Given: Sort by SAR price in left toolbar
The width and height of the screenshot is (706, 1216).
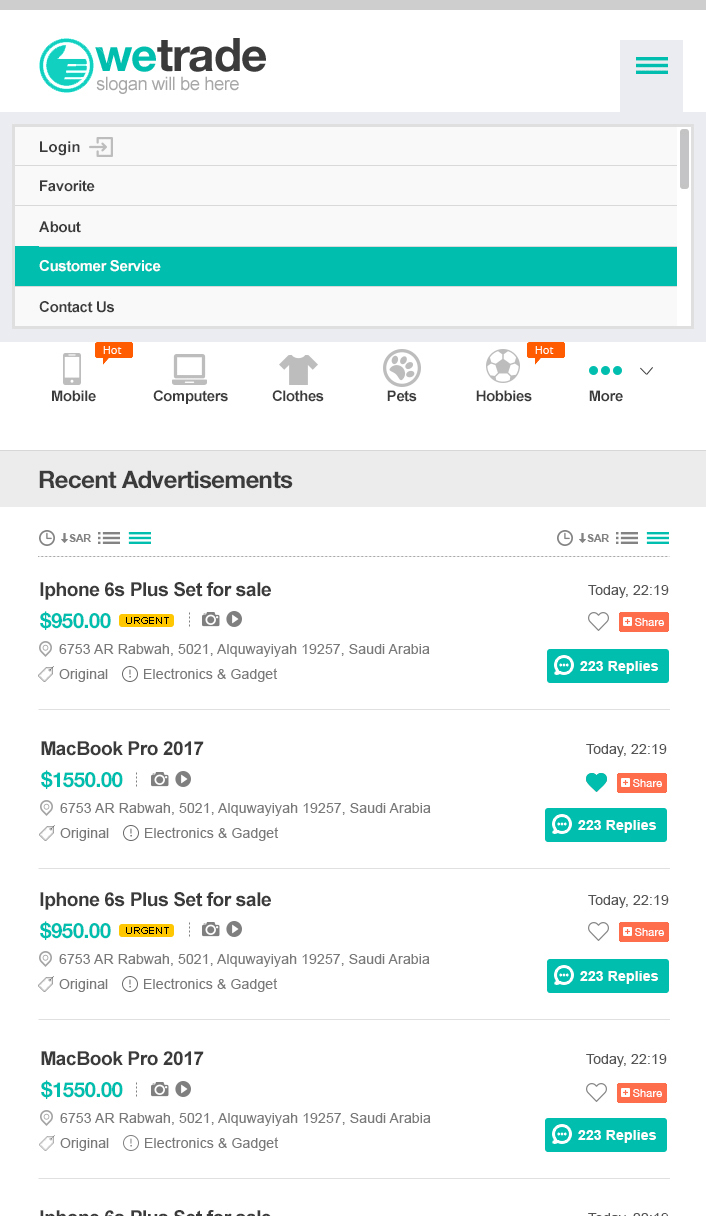Looking at the screenshot, I should 76,538.
